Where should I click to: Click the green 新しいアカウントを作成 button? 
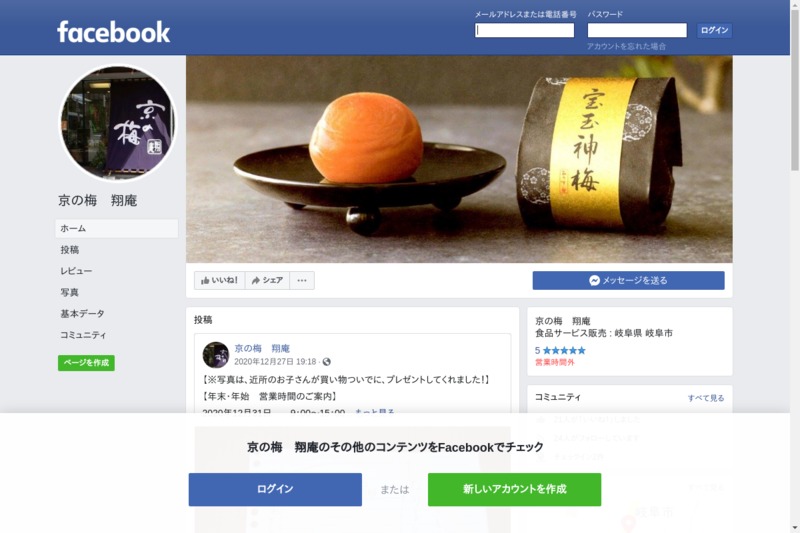[x=514, y=489]
